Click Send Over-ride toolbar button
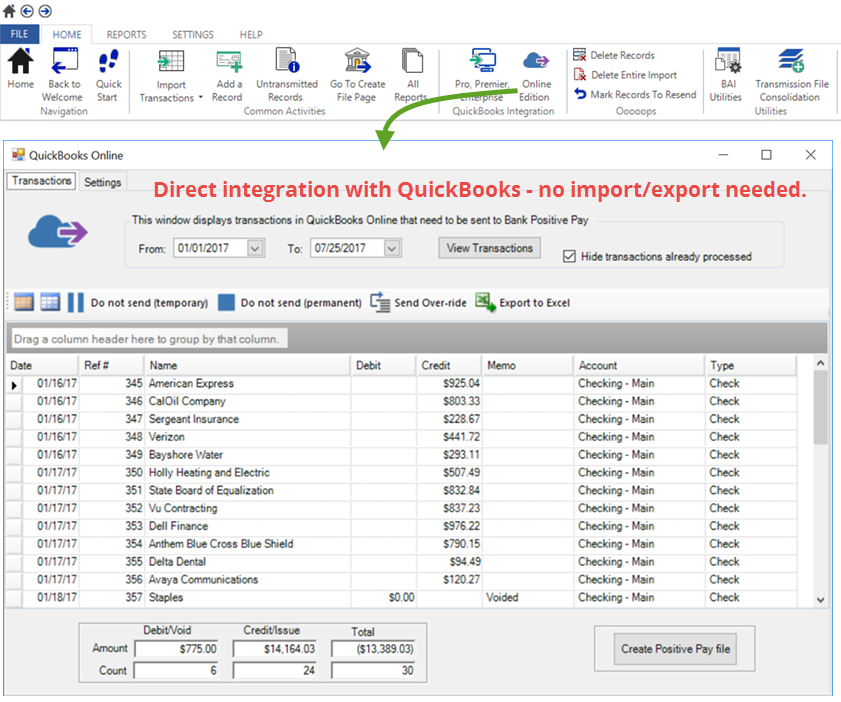 [380, 302]
